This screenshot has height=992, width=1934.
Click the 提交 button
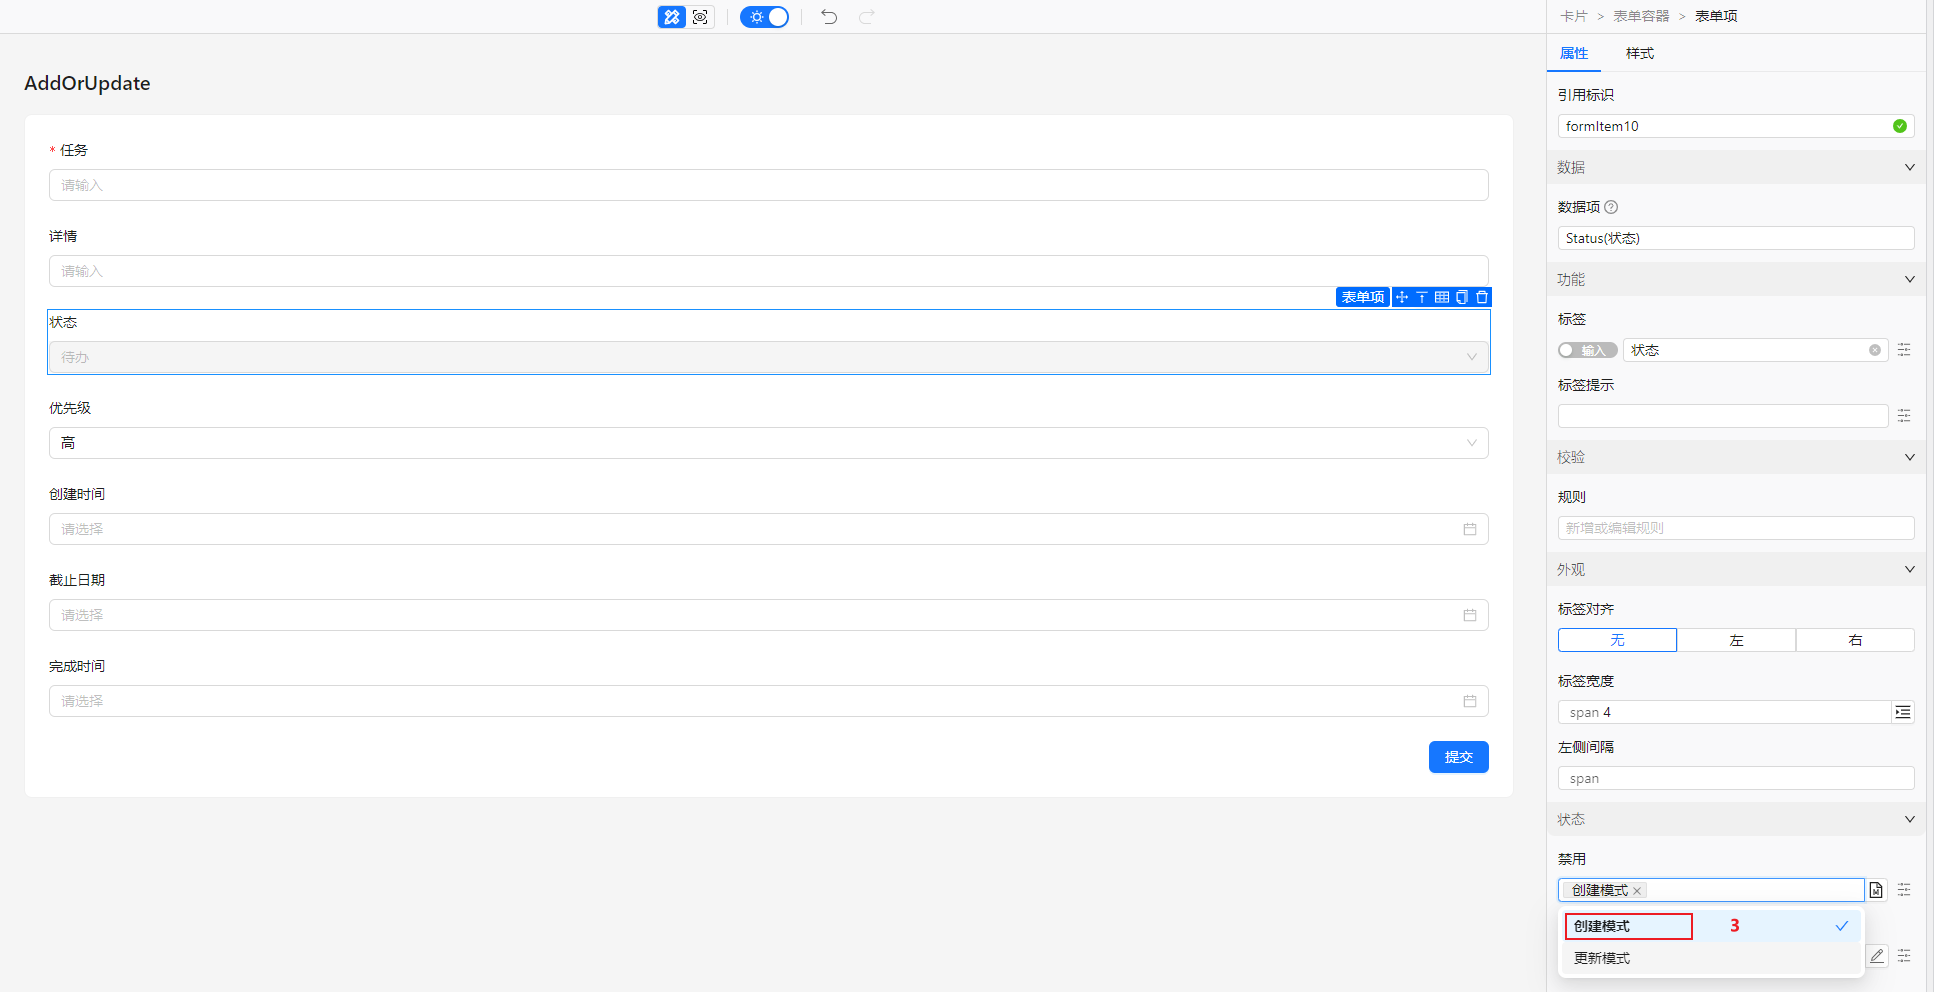pyautogui.click(x=1458, y=757)
